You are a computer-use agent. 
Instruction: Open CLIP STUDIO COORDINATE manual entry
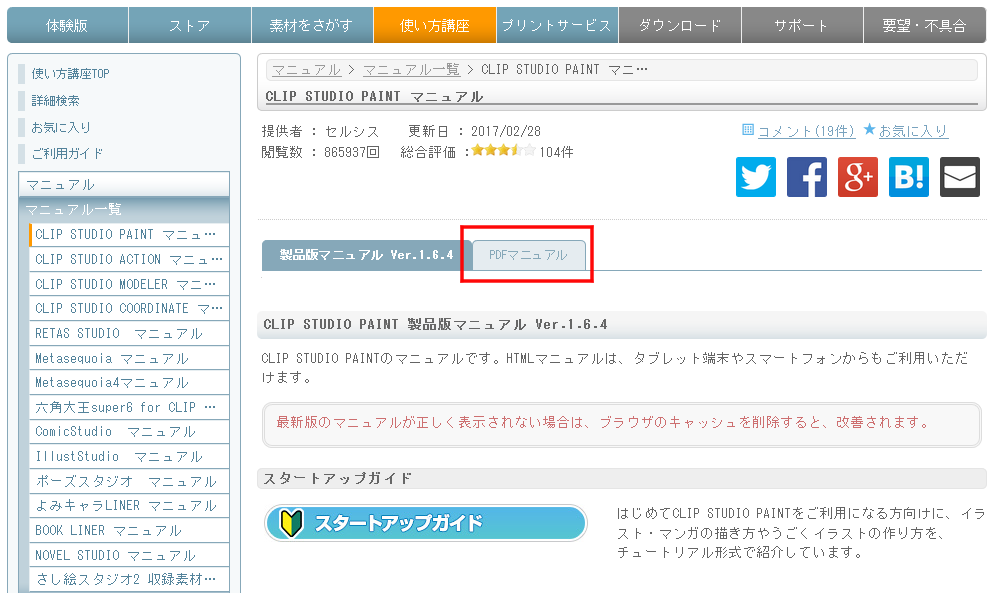(x=129, y=308)
